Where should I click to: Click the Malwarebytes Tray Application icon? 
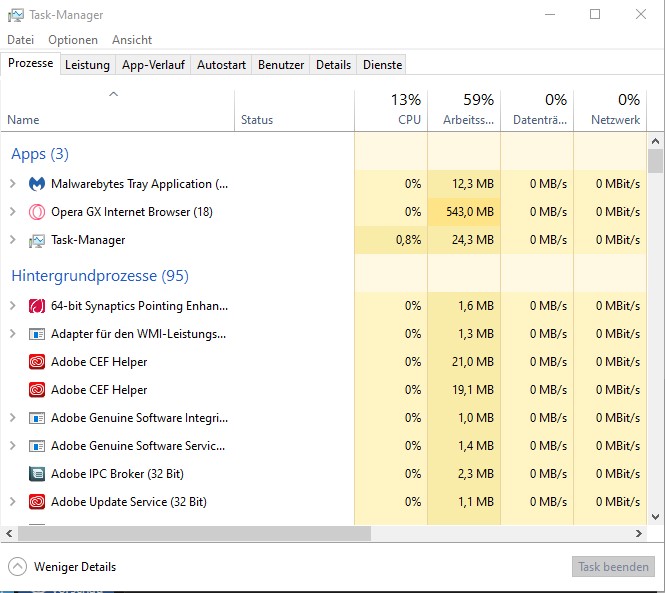coord(37,184)
